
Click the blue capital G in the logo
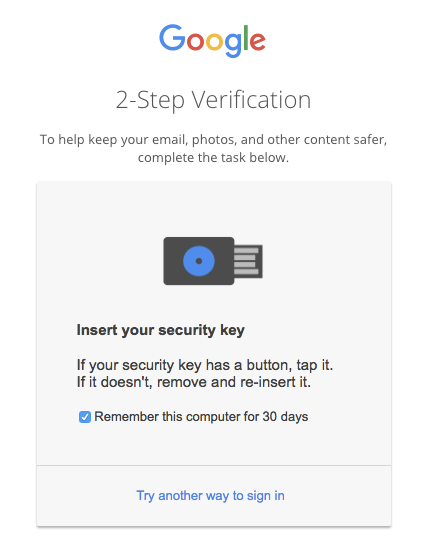click(x=172, y=38)
